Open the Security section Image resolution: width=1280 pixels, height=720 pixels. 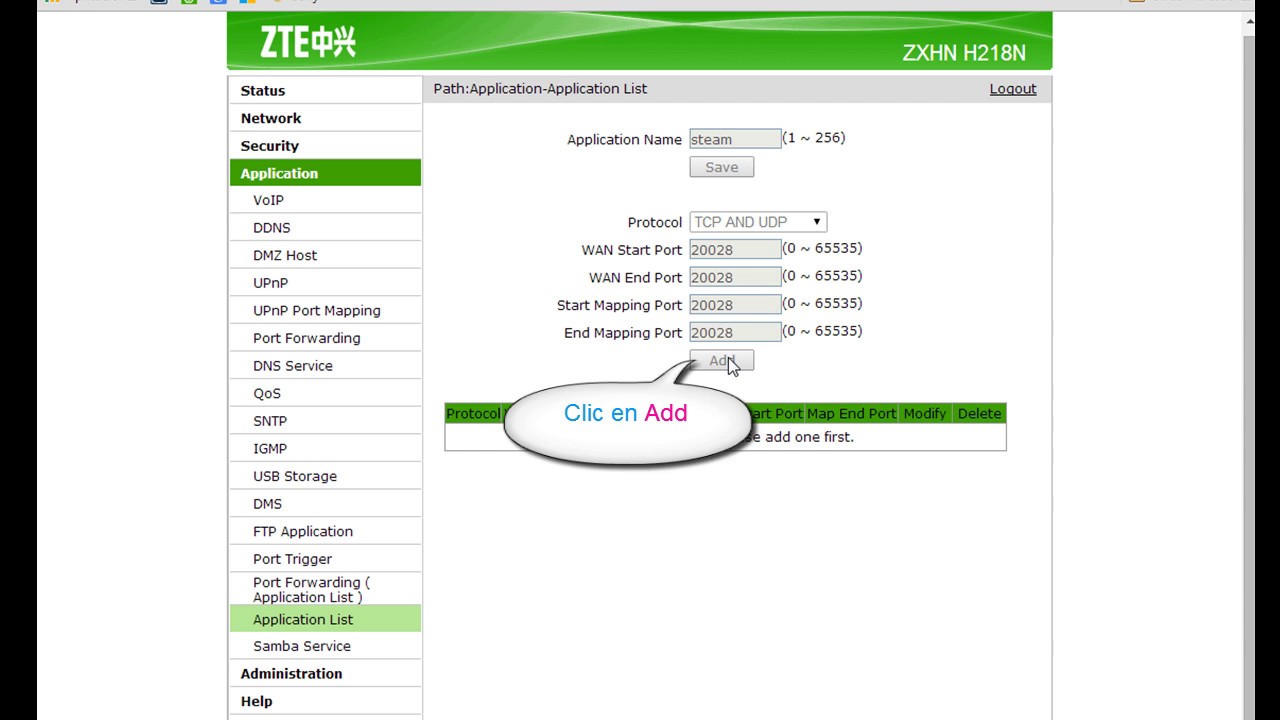[x=270, y=145]
